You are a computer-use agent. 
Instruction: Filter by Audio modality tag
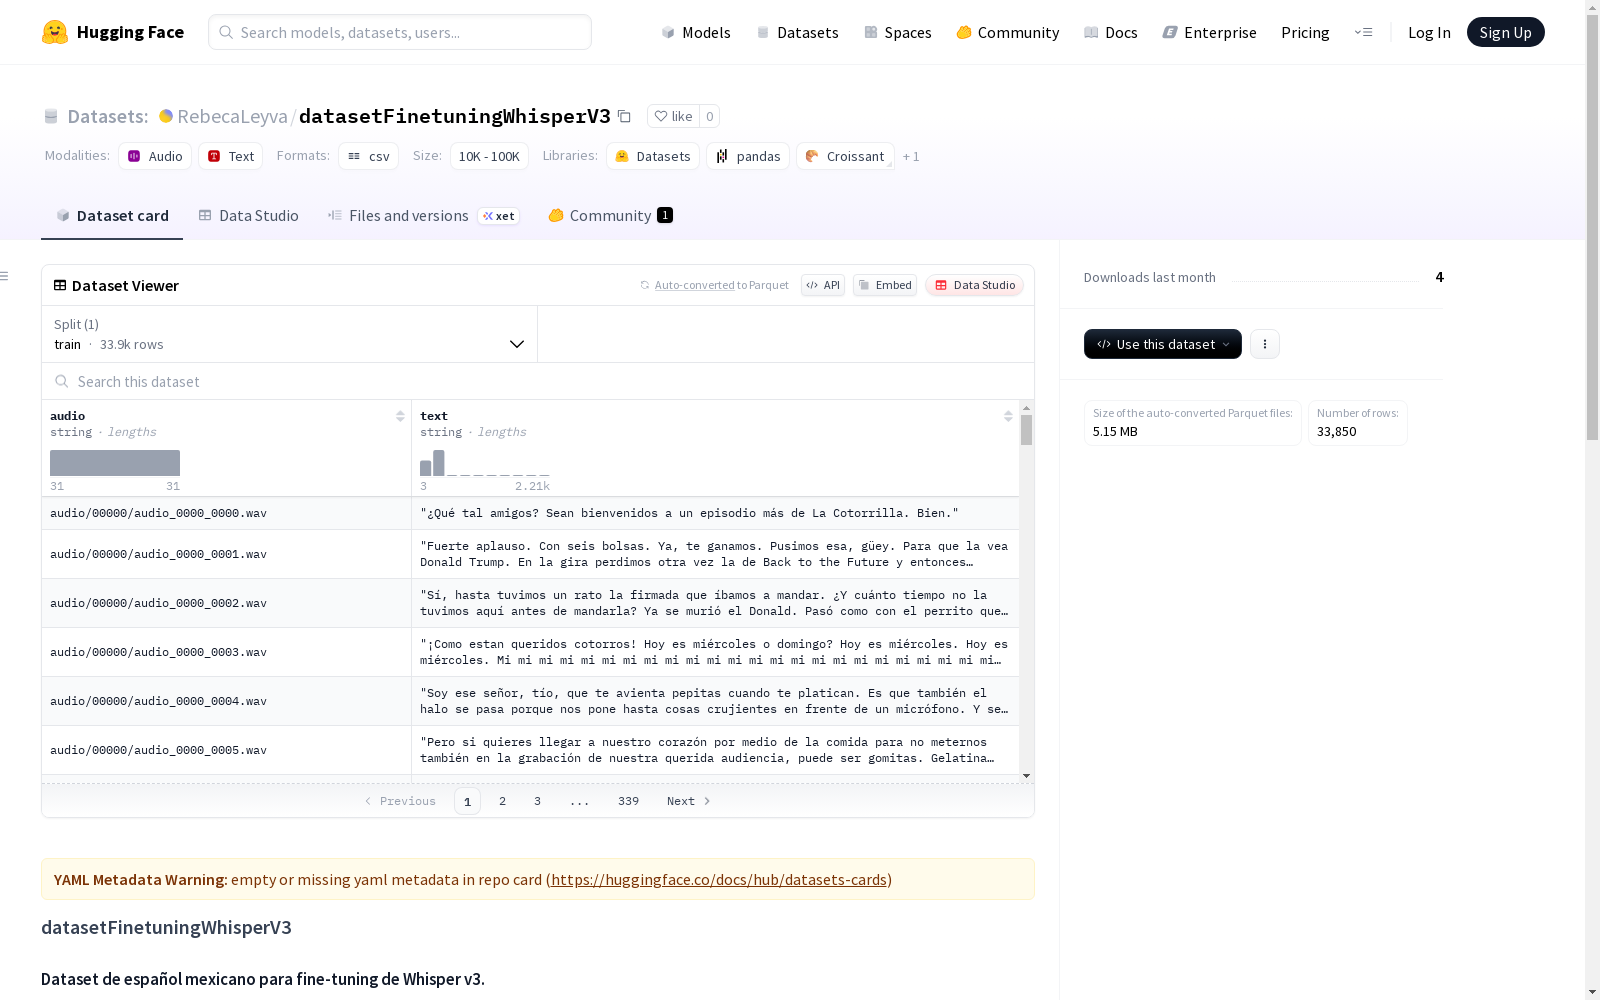pyautogui.click(x=155, y=156)
